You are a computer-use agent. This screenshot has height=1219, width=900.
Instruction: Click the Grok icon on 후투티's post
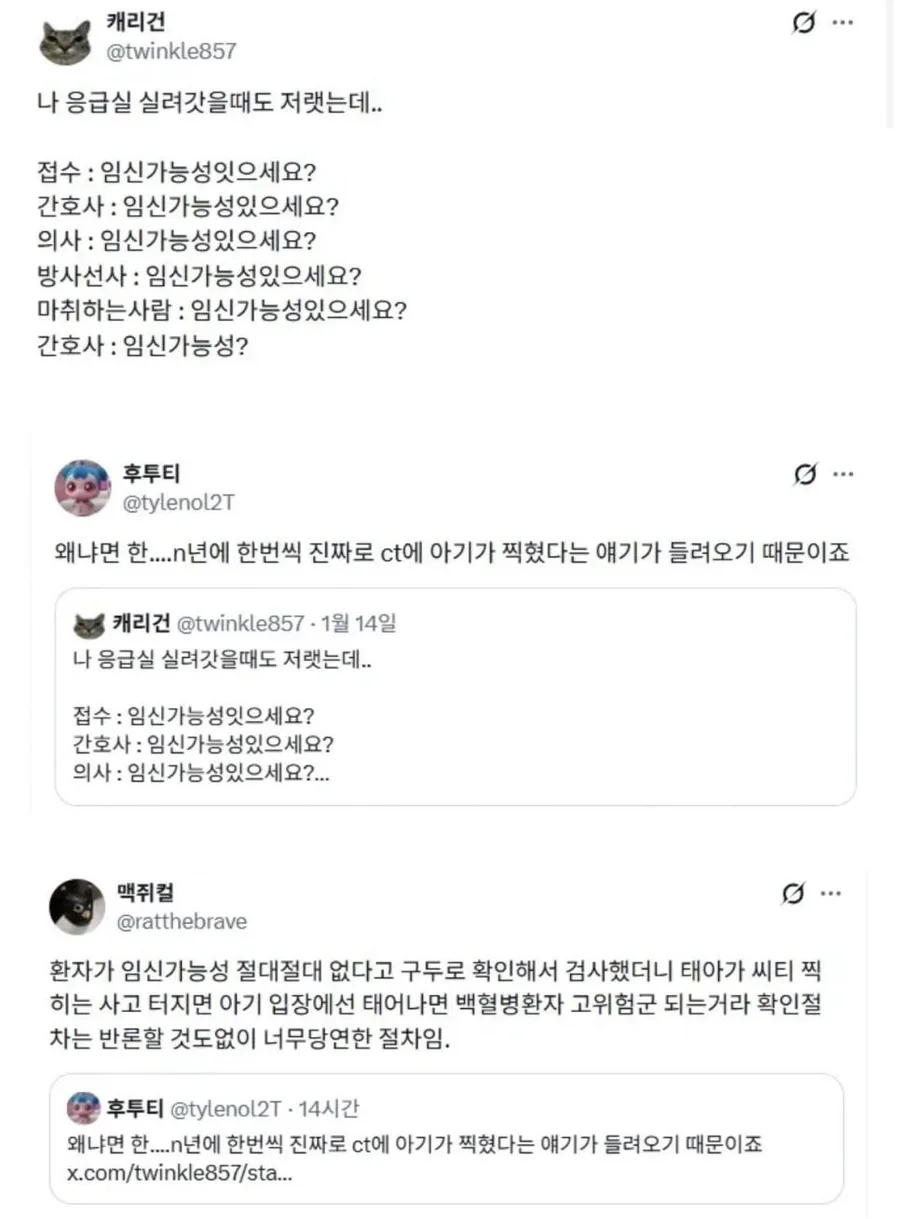click(803, 474)
